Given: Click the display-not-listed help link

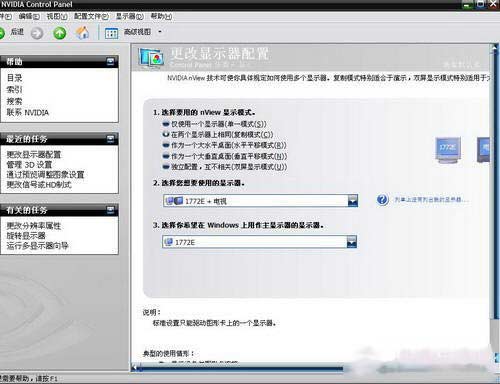Looking at the screenshot, I should pos(432,200).
